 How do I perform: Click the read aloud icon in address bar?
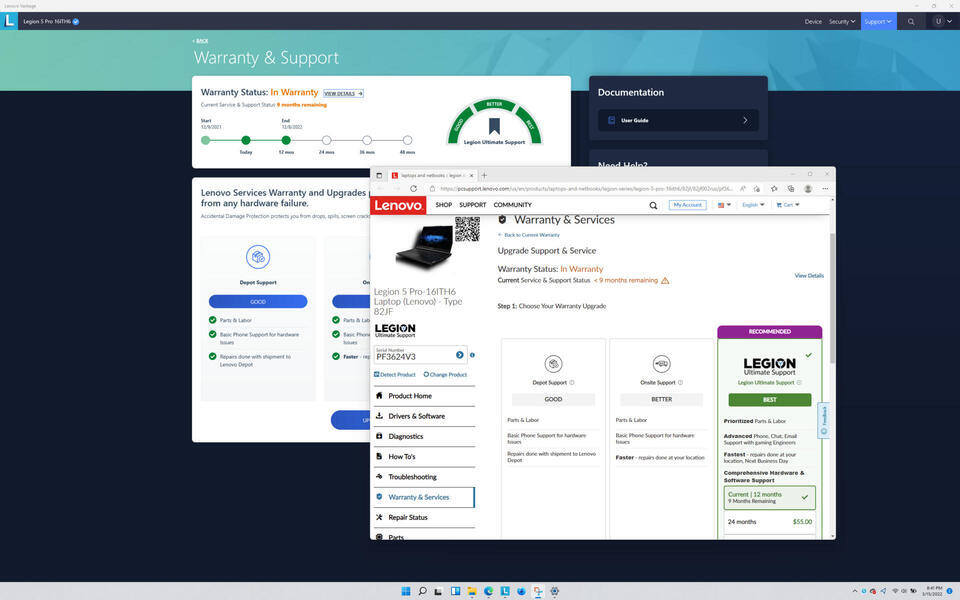(743, 189)
